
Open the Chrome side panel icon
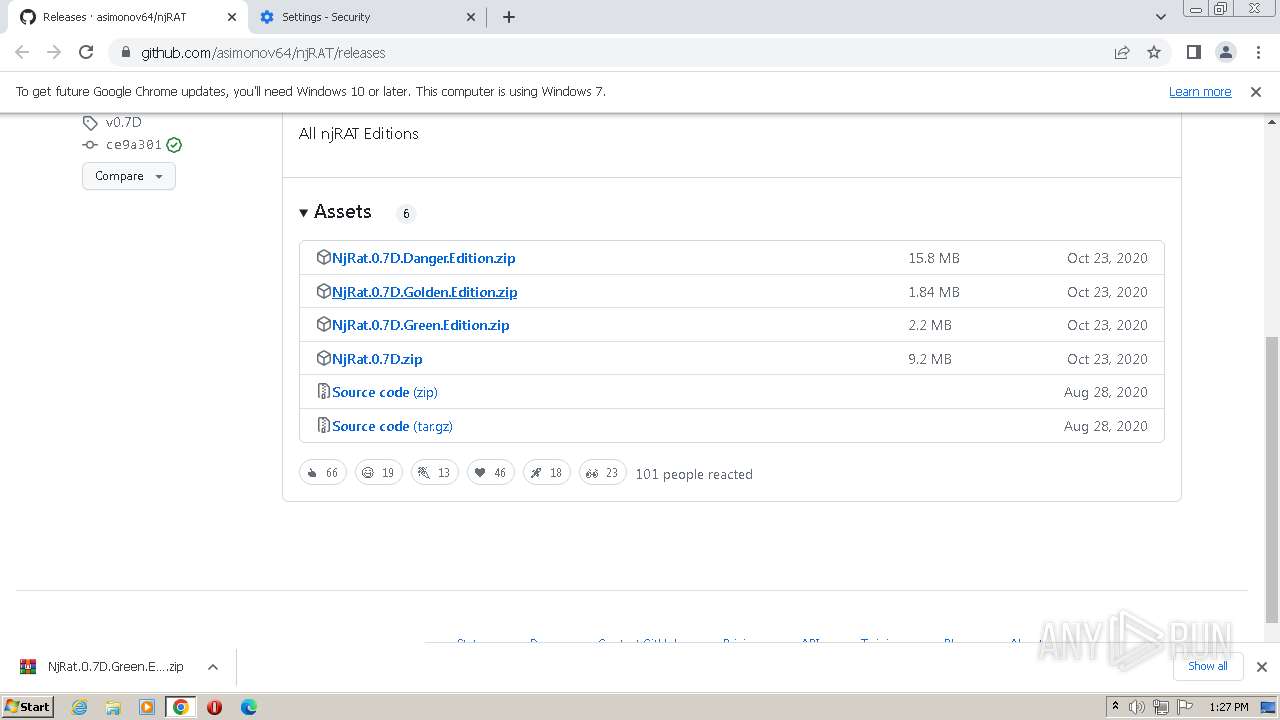(x=1193, y=52)
